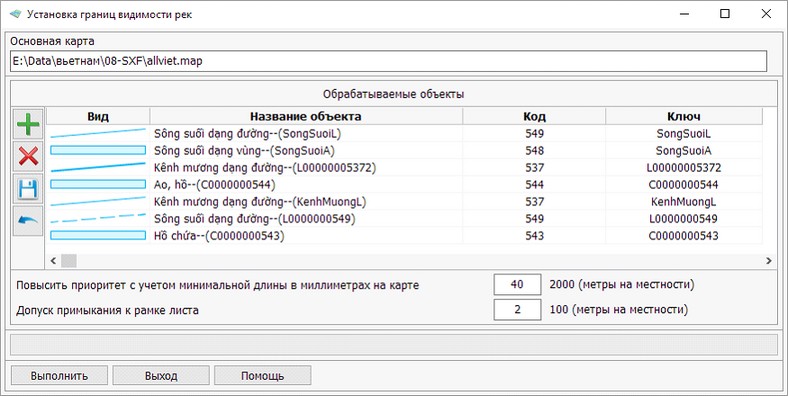Select line symbol for SongSuoiL row
The height and width of the screenshot is (396, 788).
click(98, 133)
